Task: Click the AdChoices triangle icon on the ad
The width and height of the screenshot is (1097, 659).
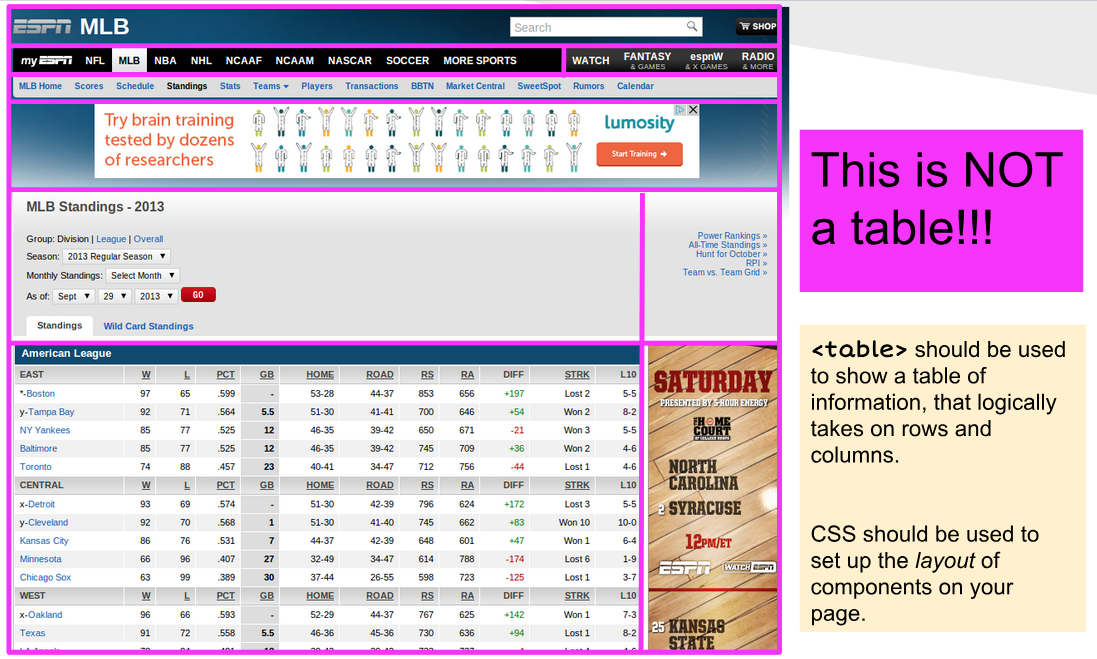Action: (679, 110)
